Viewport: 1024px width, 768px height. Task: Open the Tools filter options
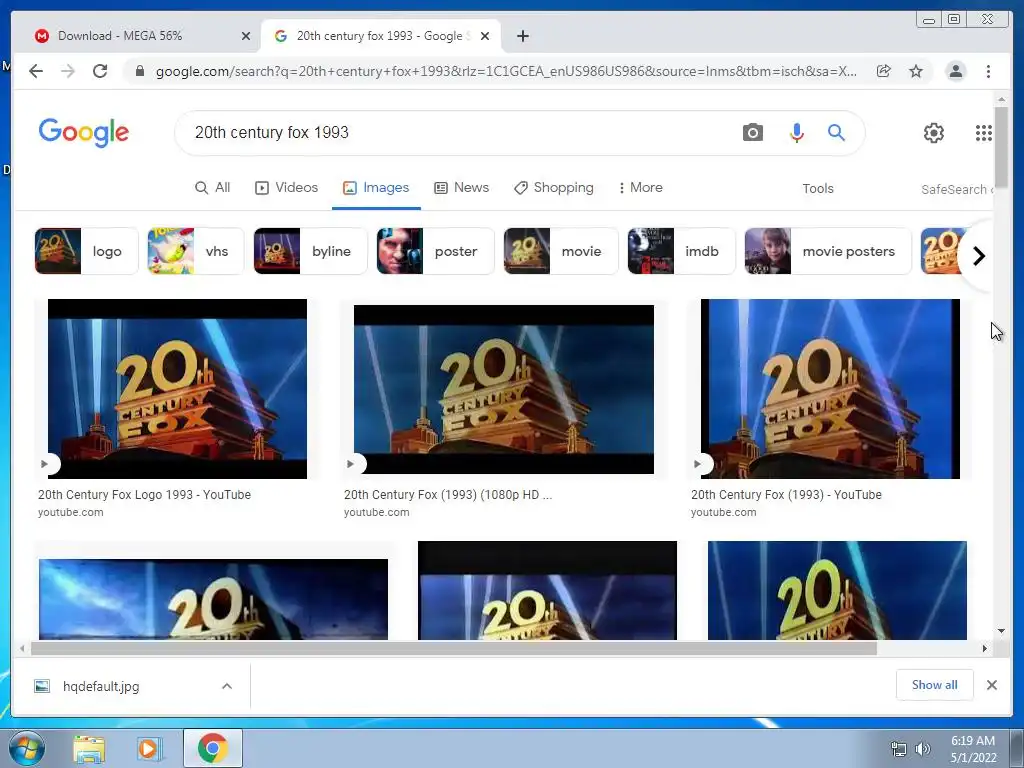click(x=818, y=188)
